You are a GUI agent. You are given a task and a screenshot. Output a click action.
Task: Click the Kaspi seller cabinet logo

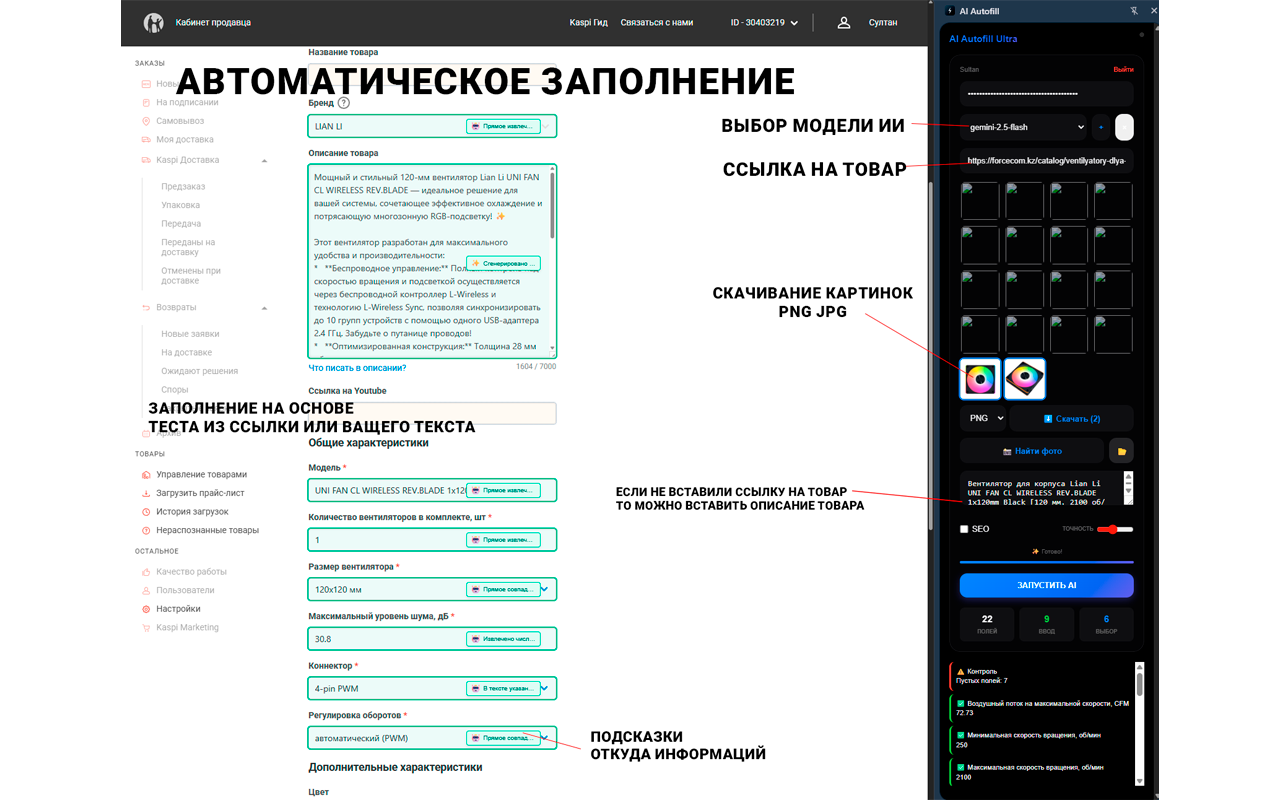click(x=153, y=22)
